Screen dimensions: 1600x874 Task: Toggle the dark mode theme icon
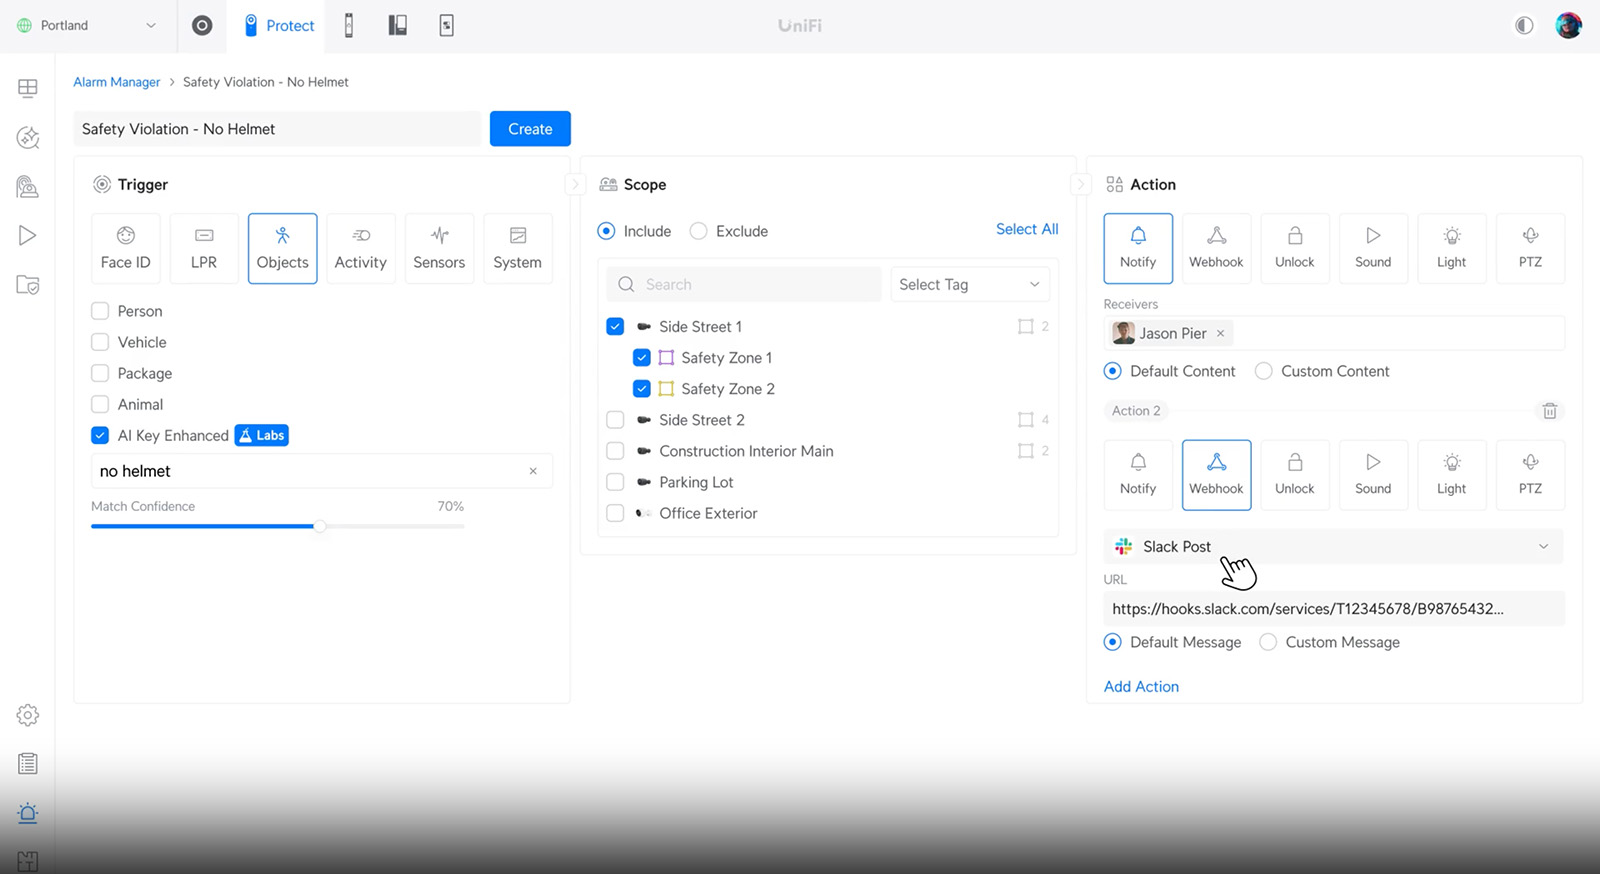[1524, 26]
